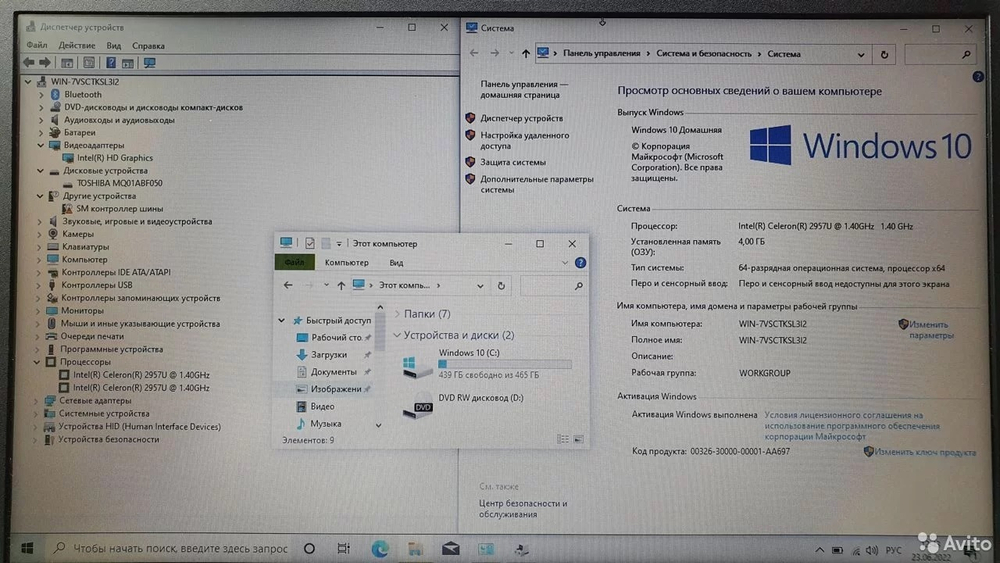Screen dimensions: 1000x563
Task: Click the search box in This PC window
Action: [x=552, y=286]
